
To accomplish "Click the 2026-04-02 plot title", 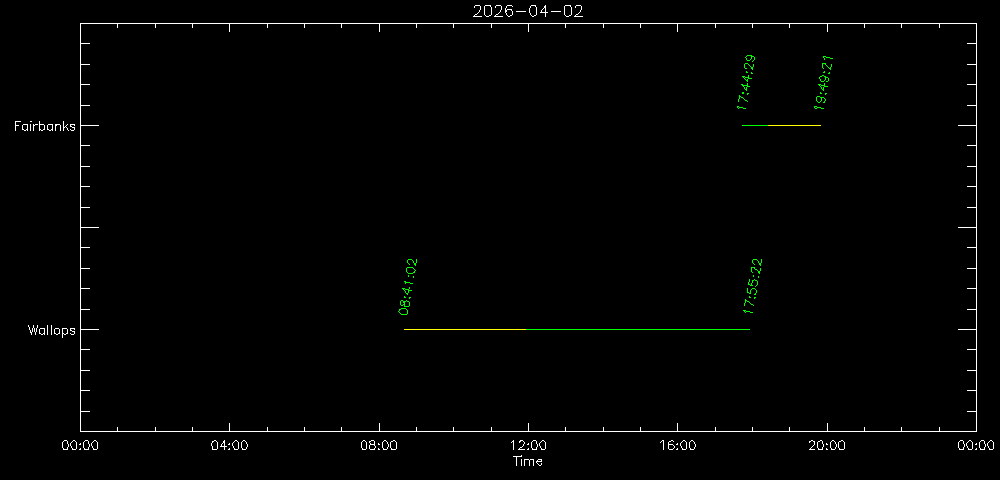I will click(x=528, y=11).
